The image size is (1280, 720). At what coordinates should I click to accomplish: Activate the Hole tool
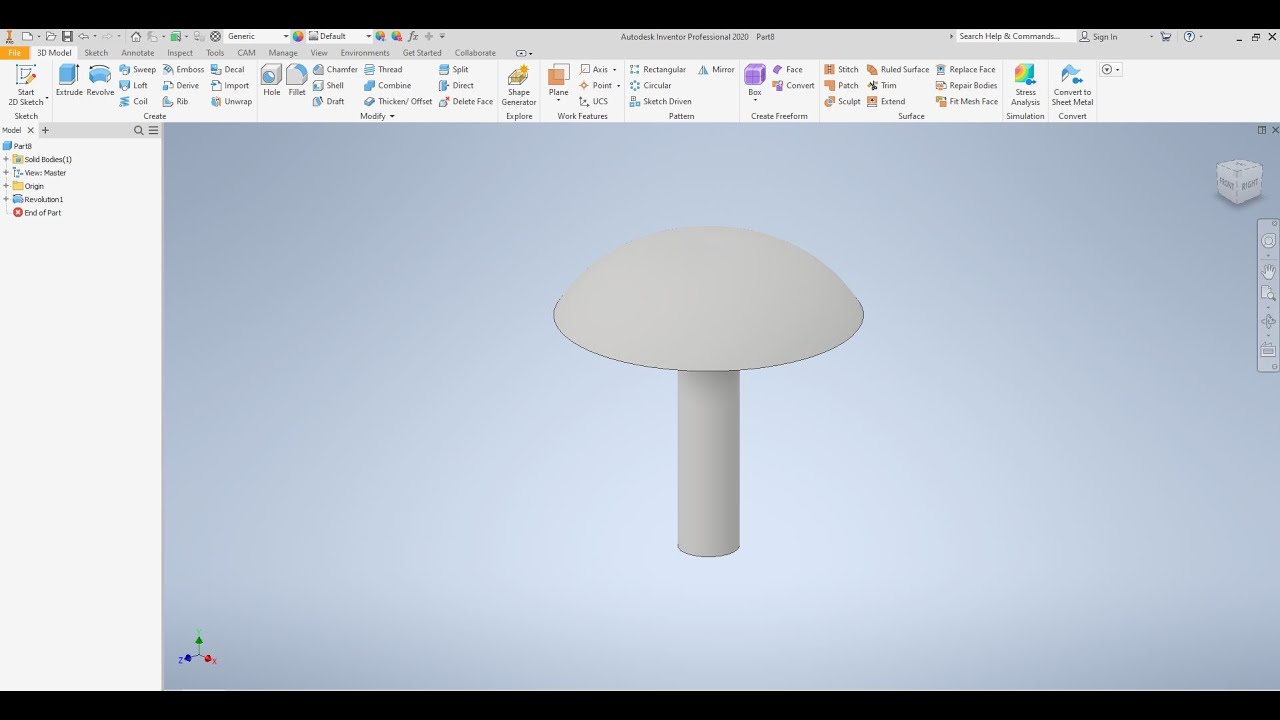point(271,80)
